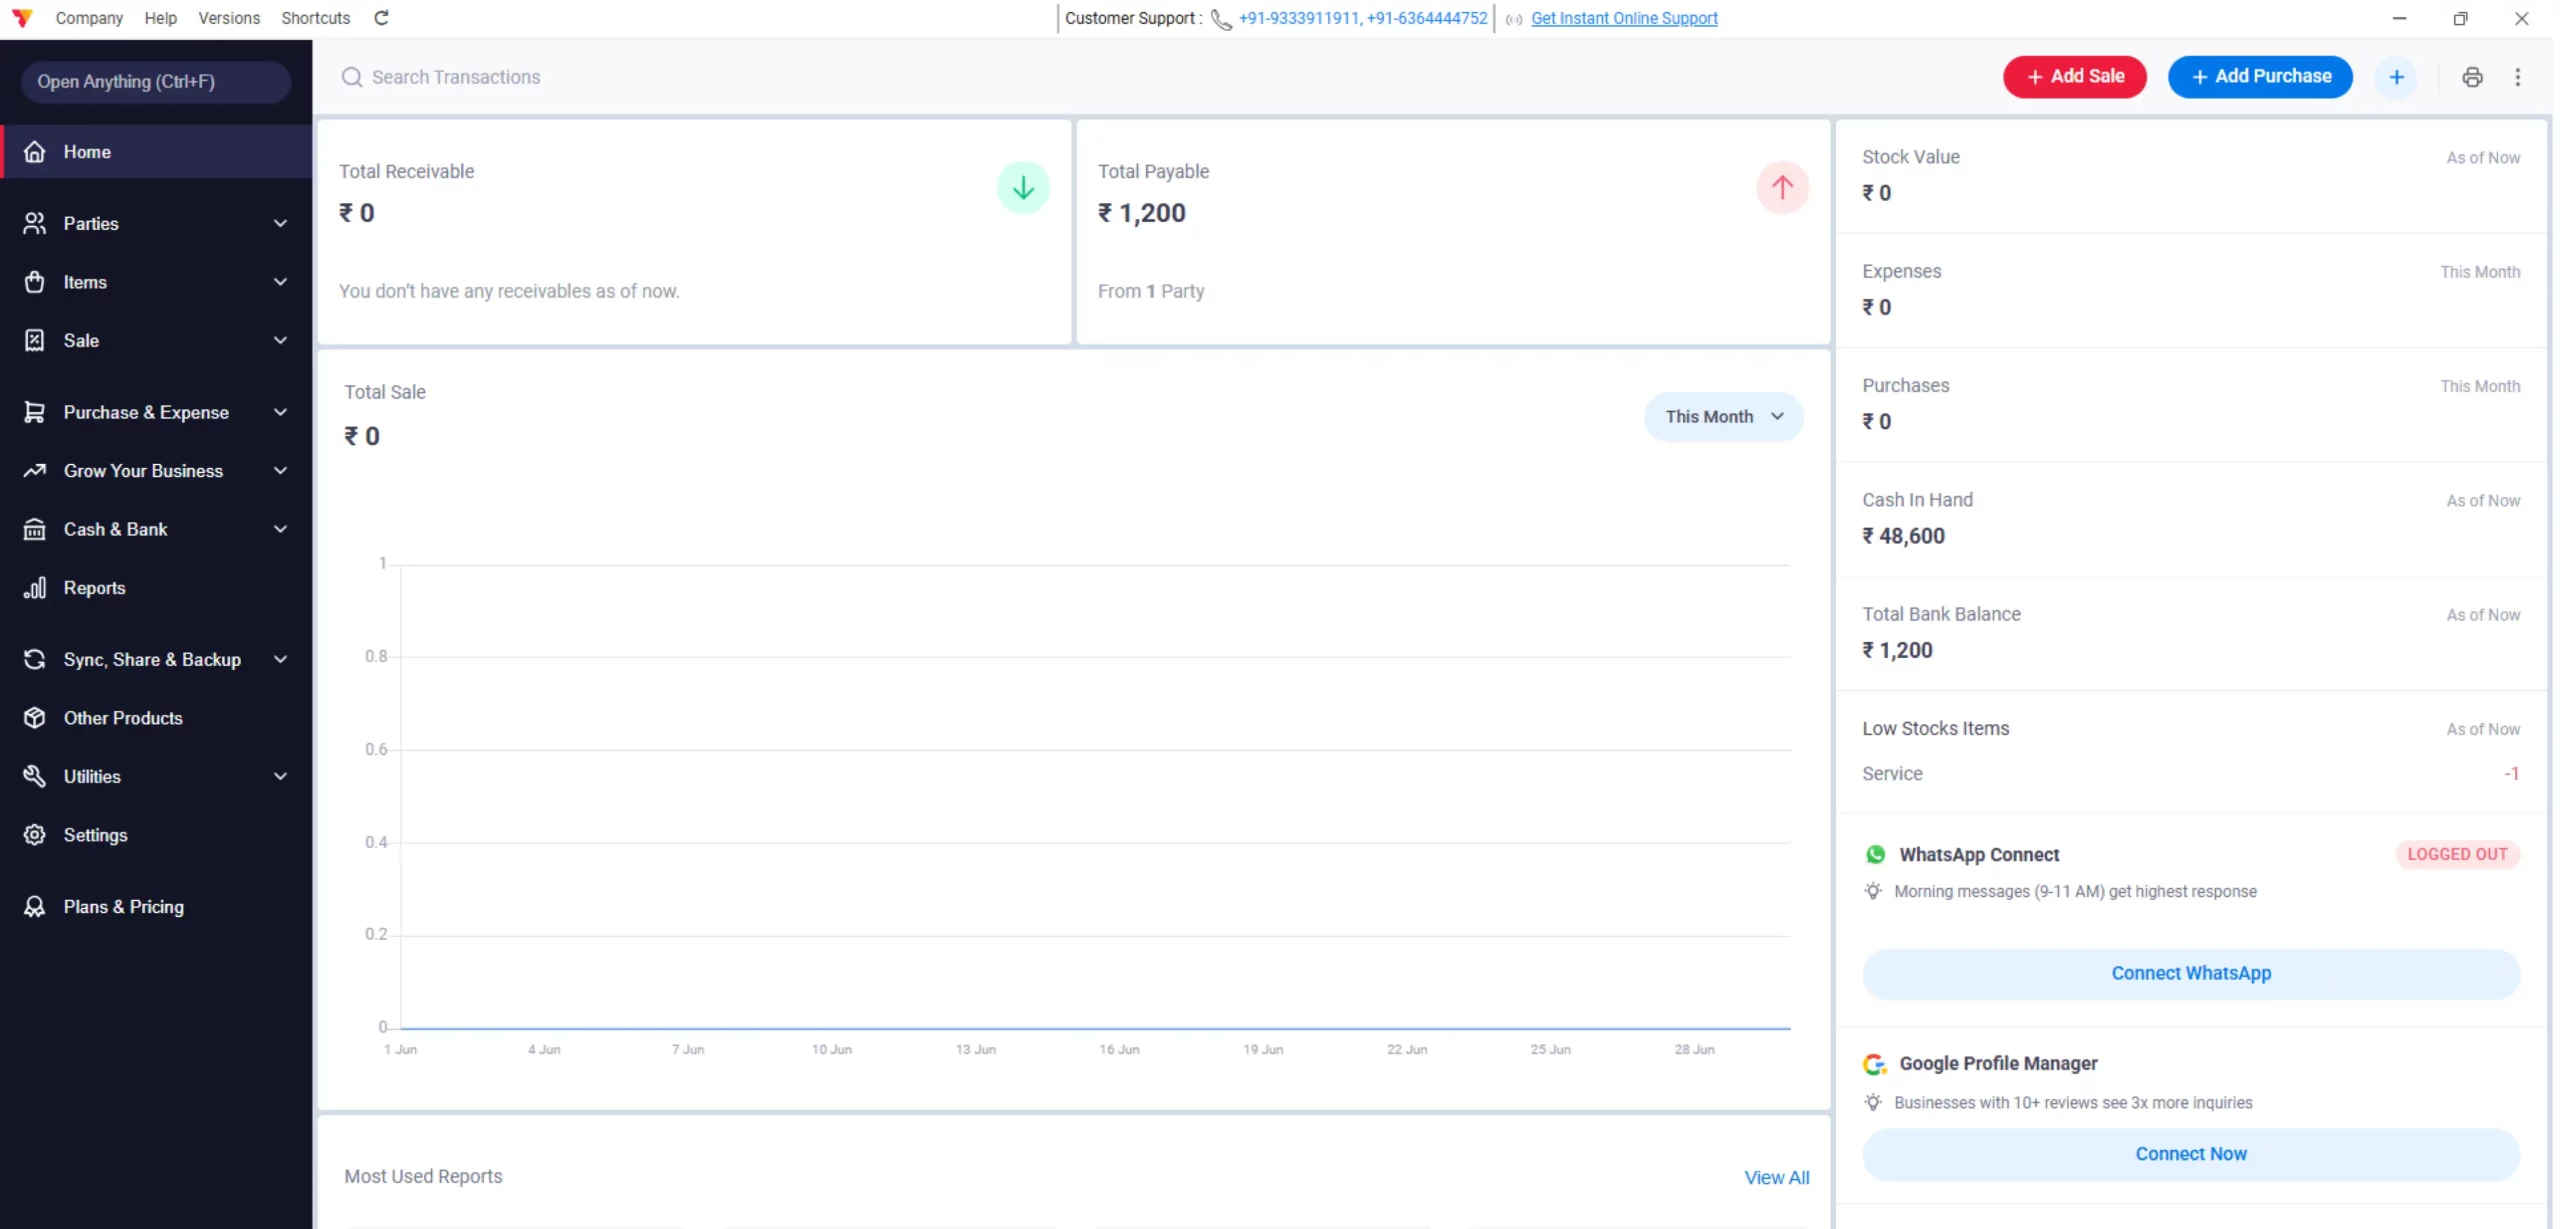Open the three-dot more options menu
This screenshot has width=2560, height=1229.
pos(2518,77)
